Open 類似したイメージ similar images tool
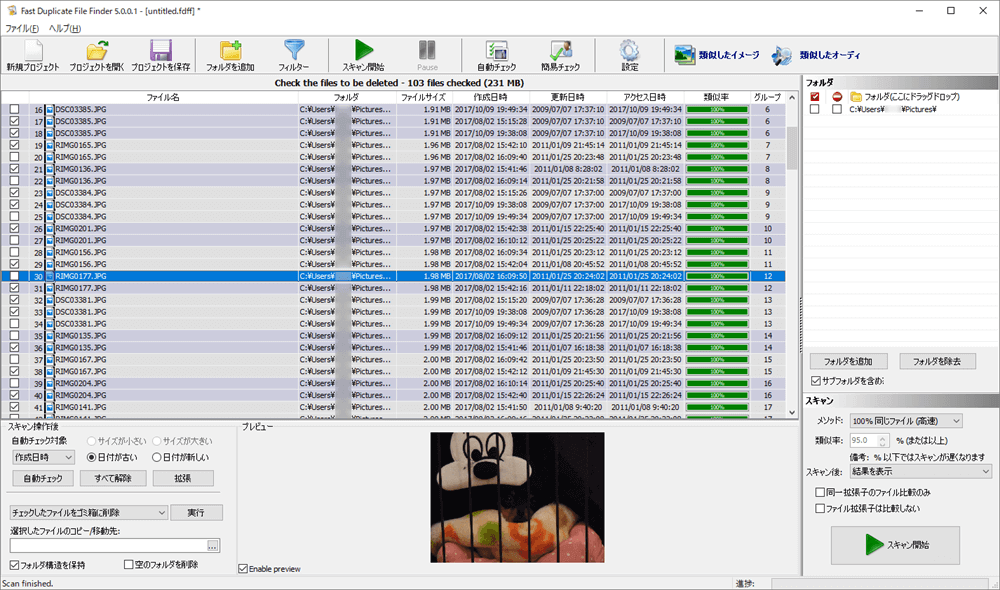Viewport: 1000px width, 590px height. point(717,55)
